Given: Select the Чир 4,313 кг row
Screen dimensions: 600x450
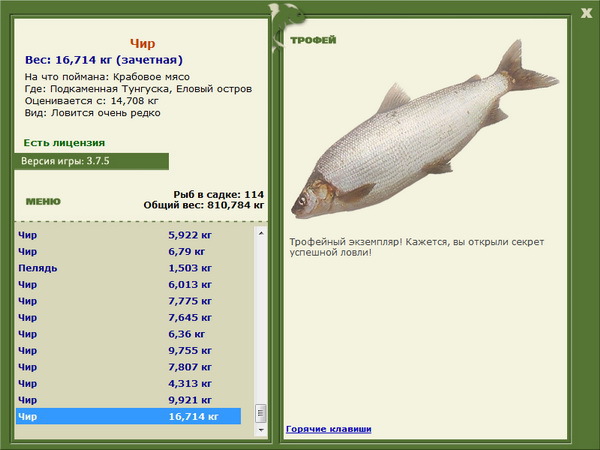Looking at the screenshot, I should (x=129, y=383).
